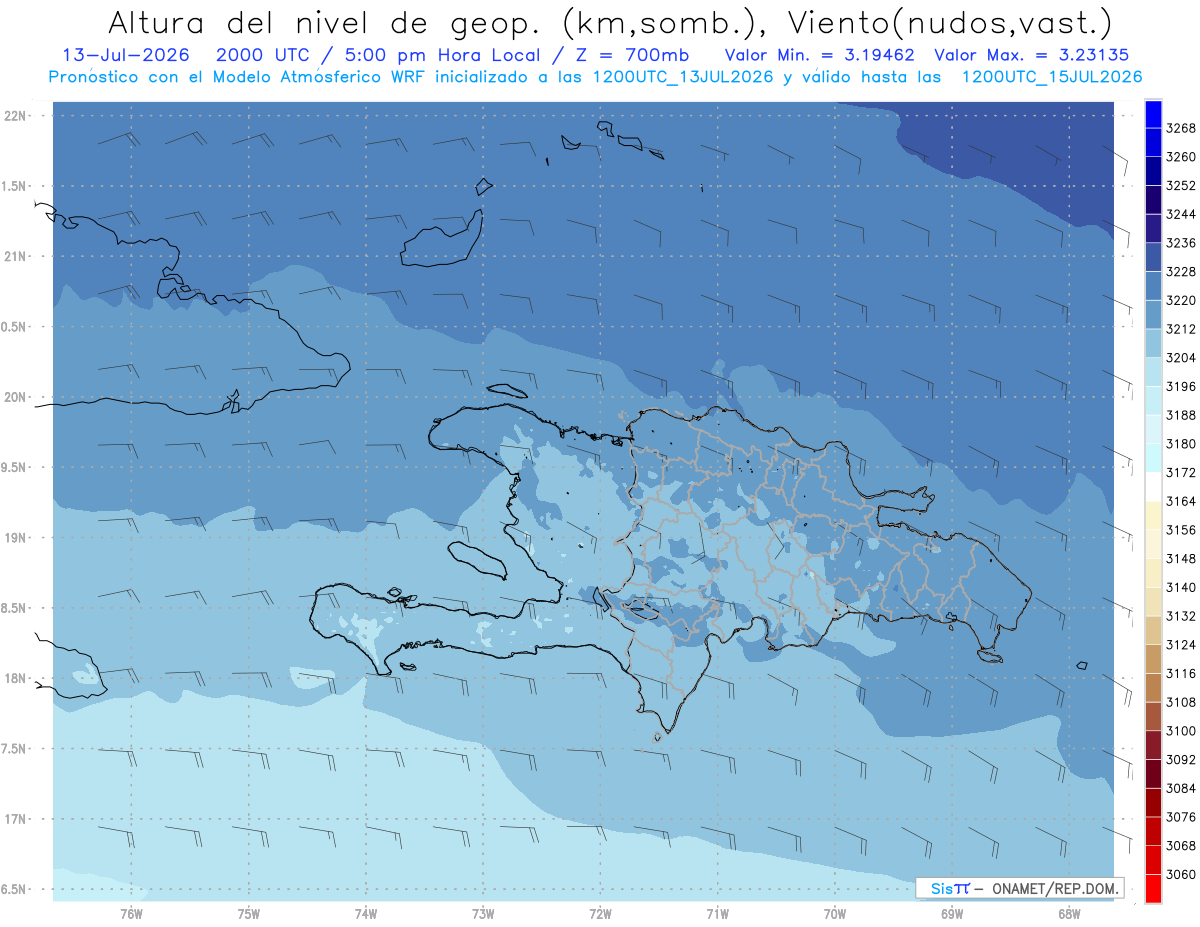Screen dimensions: 1200x927
Task: Click the white swatch between 3172 and 3164
Action: pos(1153,486)
